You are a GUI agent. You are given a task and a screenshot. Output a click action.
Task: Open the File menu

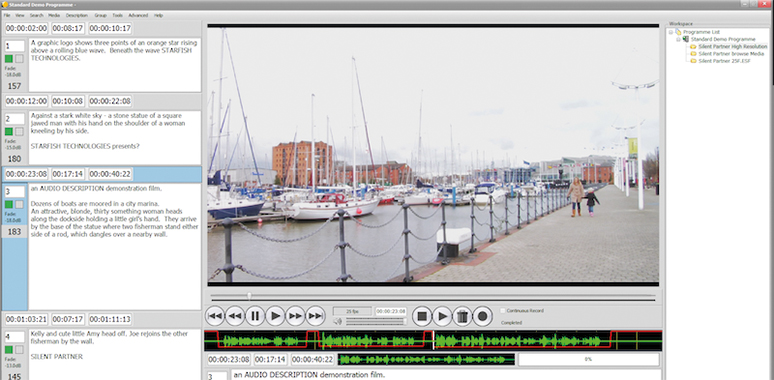click(7, 16)
